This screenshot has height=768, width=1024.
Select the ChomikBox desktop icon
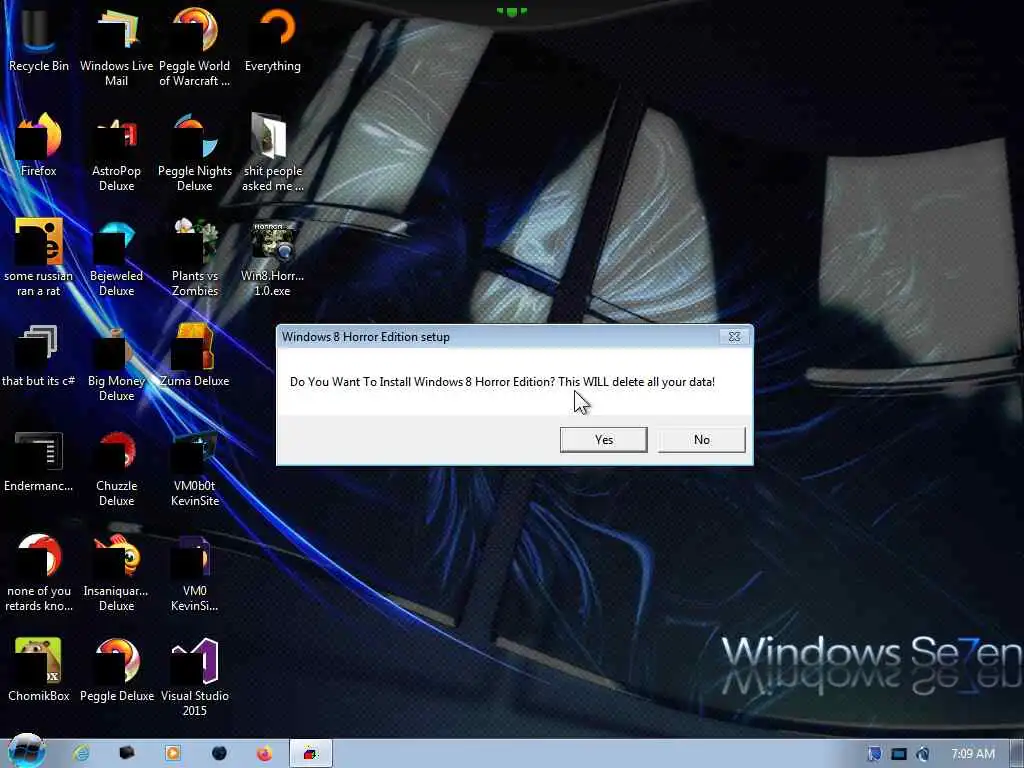point(39,669)
